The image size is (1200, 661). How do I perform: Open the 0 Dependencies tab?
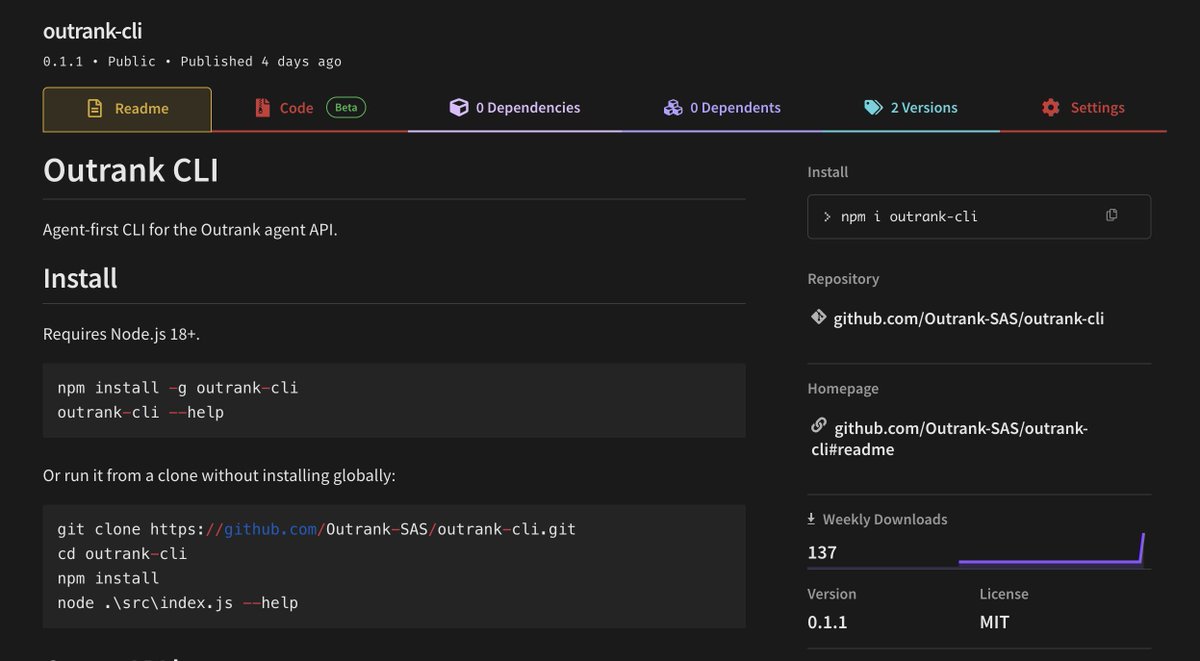[515, 109]
